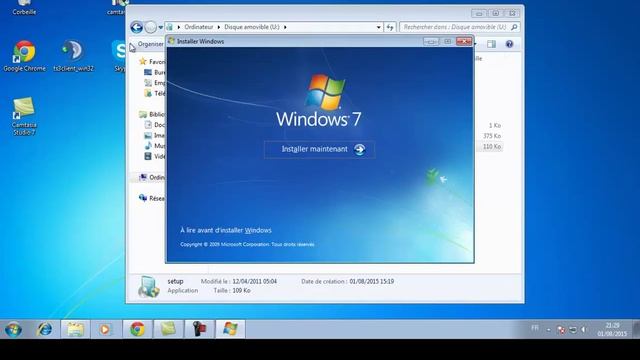The height and width of the screenshot is (360, 640).
Task: Switch to Camtasia Studio taskbar button
Action: [x=168, y=329]
